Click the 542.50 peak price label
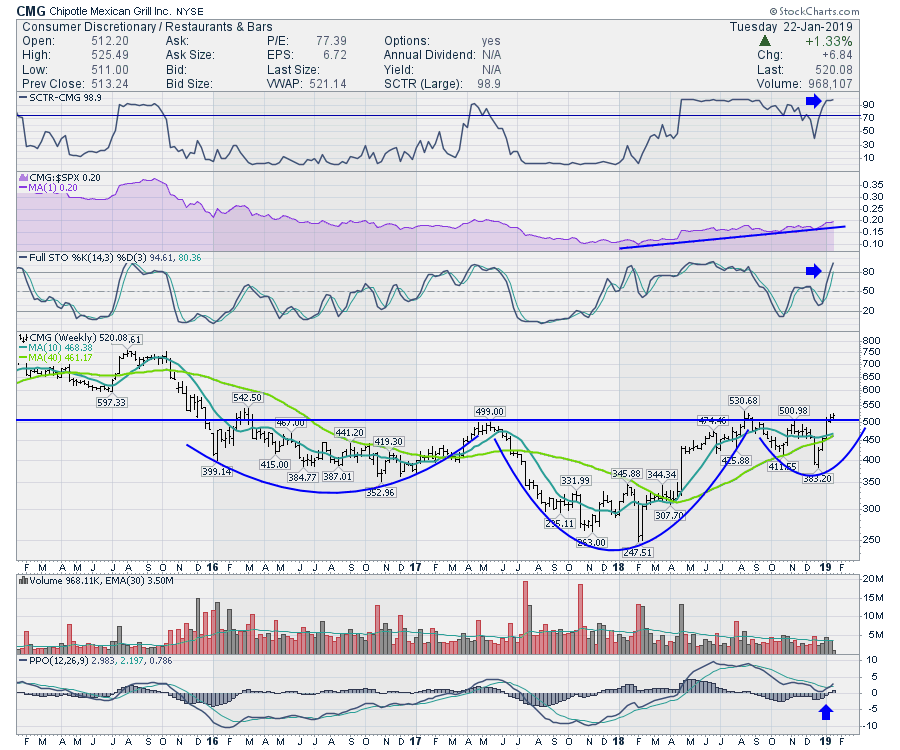The width and height of the screenshot is (900, 750). coord(247,398)
